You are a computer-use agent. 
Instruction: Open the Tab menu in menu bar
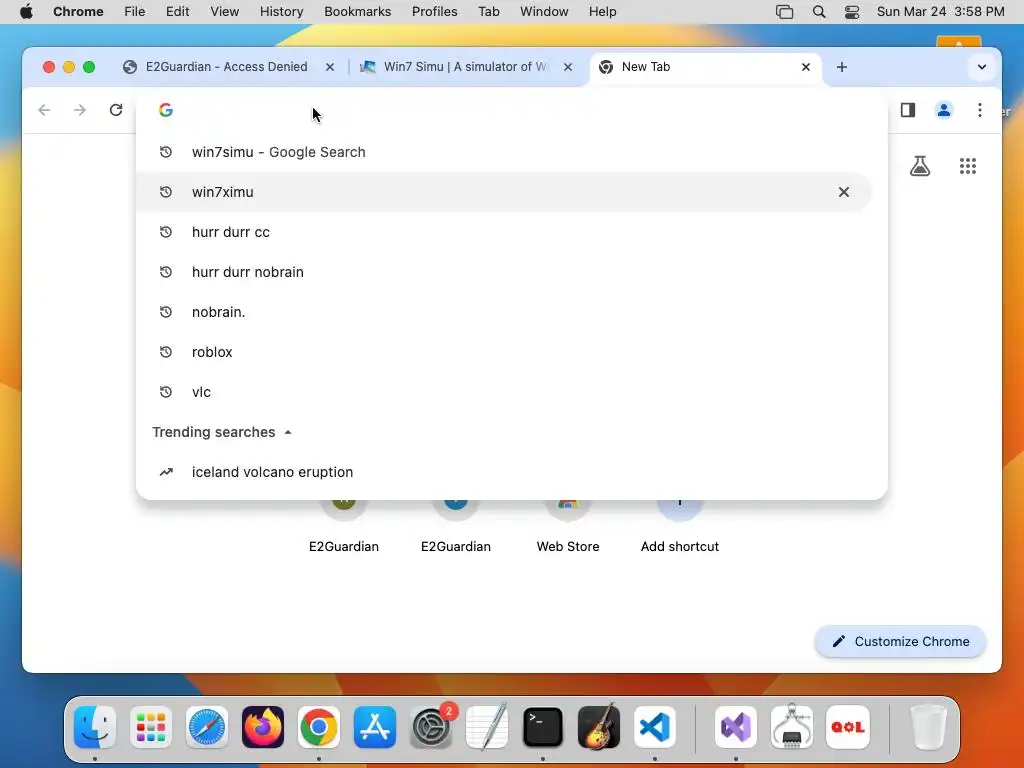click(x=488, y=12)
